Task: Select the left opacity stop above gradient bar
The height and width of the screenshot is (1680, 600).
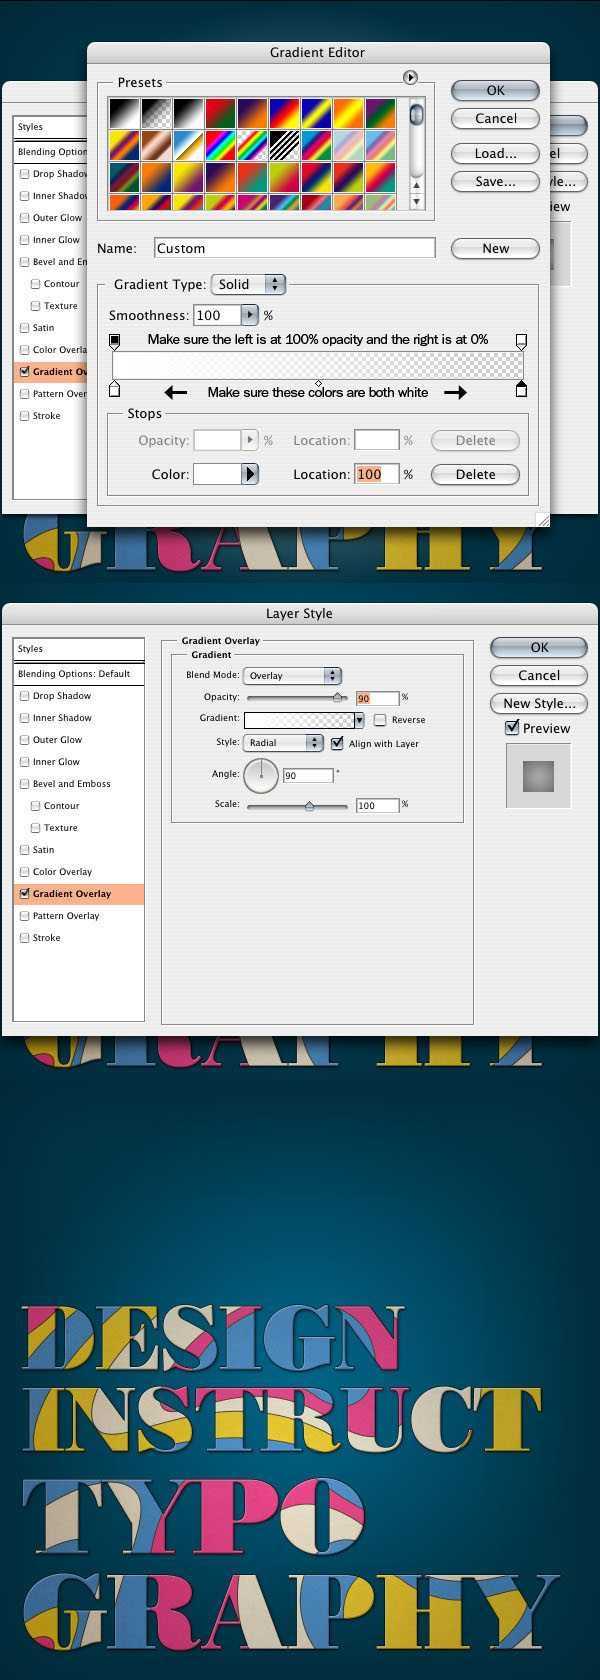Action: pos(114,342)
